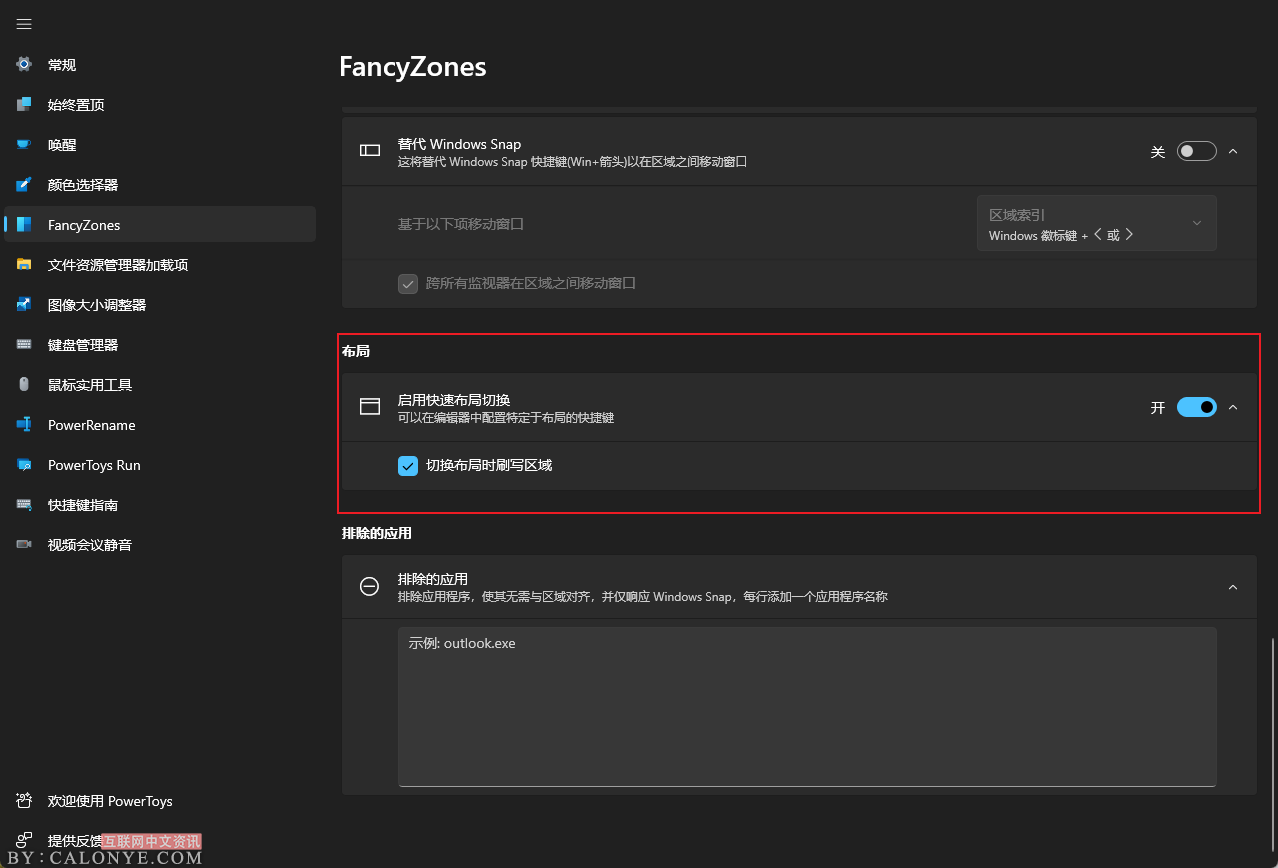Image resolution: width=1278 pixels, height=868 pixels.
Task: Click the 唤醒 coffee cup icon
Action: pyautogui.click(x=24, y=144)
